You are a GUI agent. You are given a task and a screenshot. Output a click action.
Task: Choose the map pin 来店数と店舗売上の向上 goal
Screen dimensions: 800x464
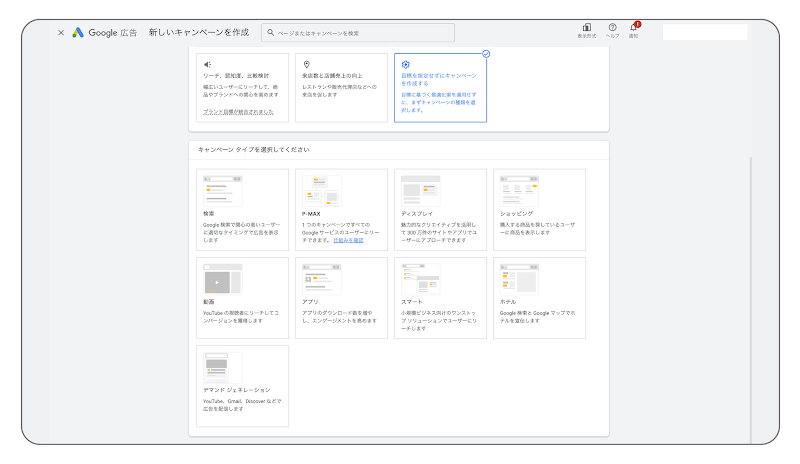(x=341, y=88)
